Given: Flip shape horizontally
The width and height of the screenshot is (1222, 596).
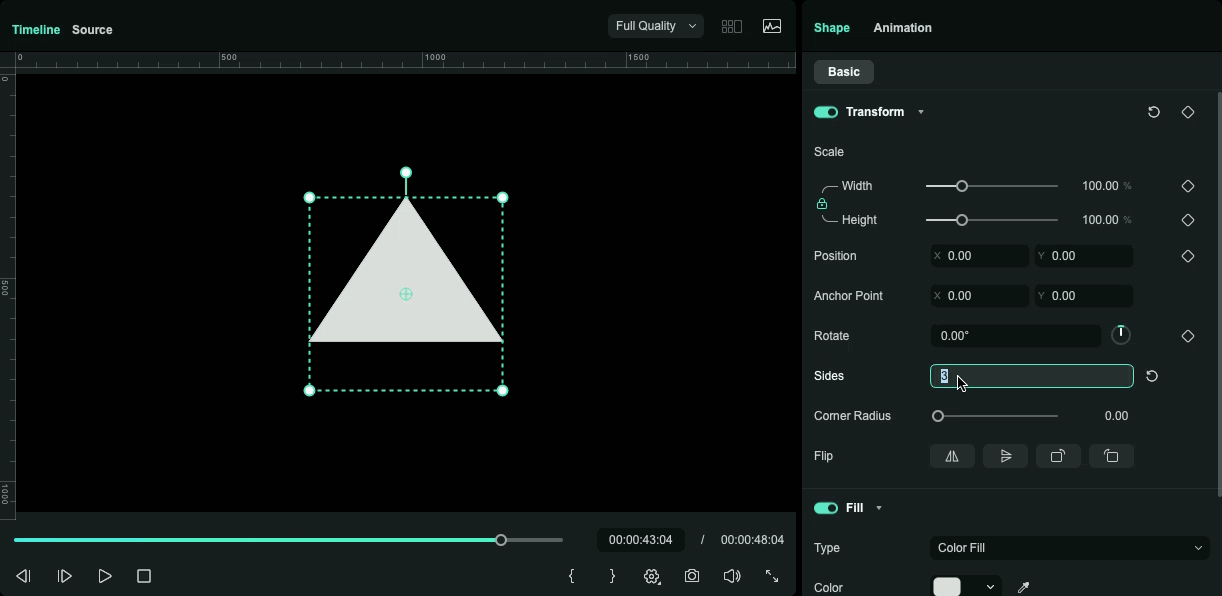Looking at the screenshot, I should tap(952, 456).
